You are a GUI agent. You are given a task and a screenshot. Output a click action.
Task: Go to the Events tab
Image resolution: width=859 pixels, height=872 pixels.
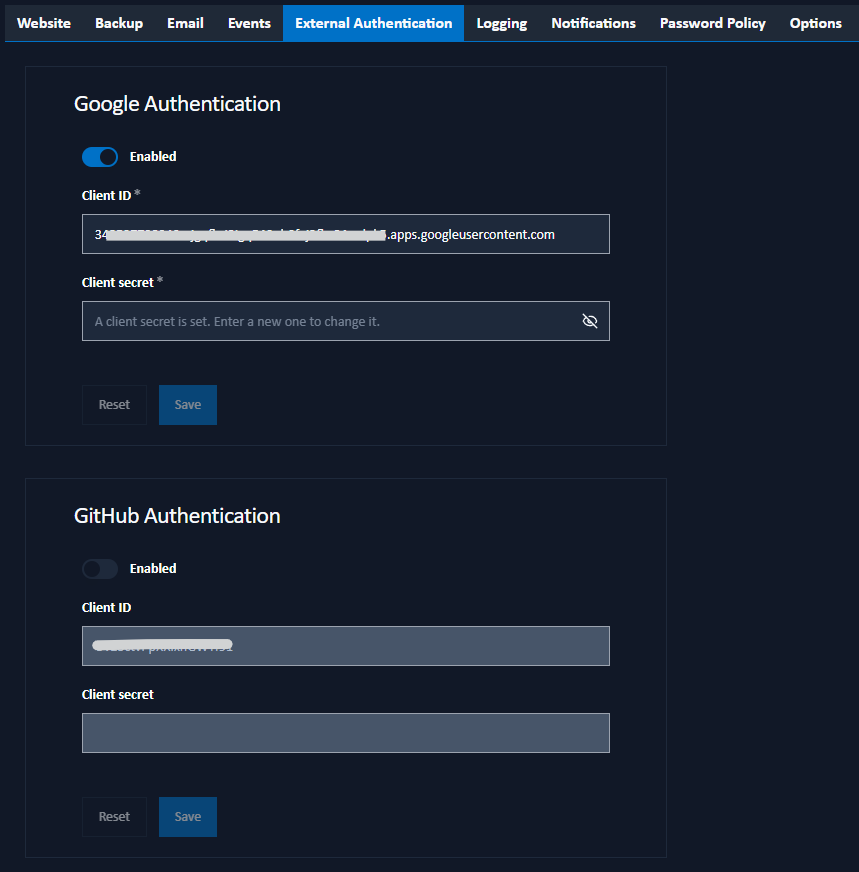(249, 23)
